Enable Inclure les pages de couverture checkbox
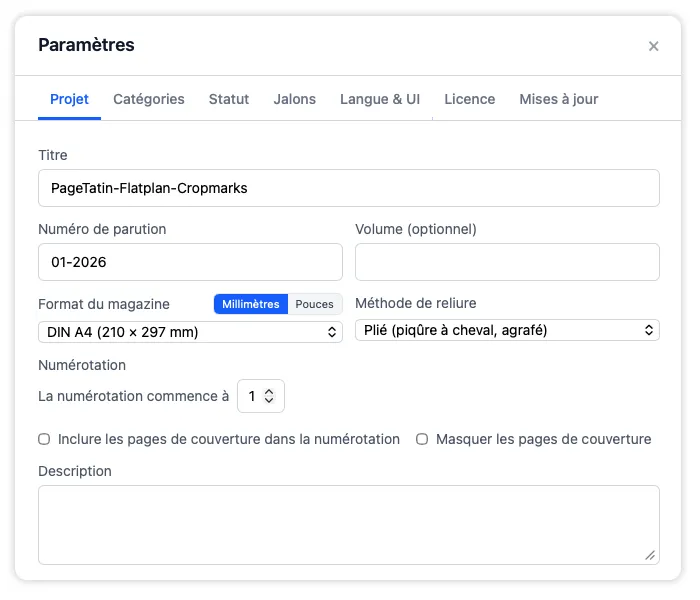The width and height of the screenshot is (700, 600). click(44, 439)
